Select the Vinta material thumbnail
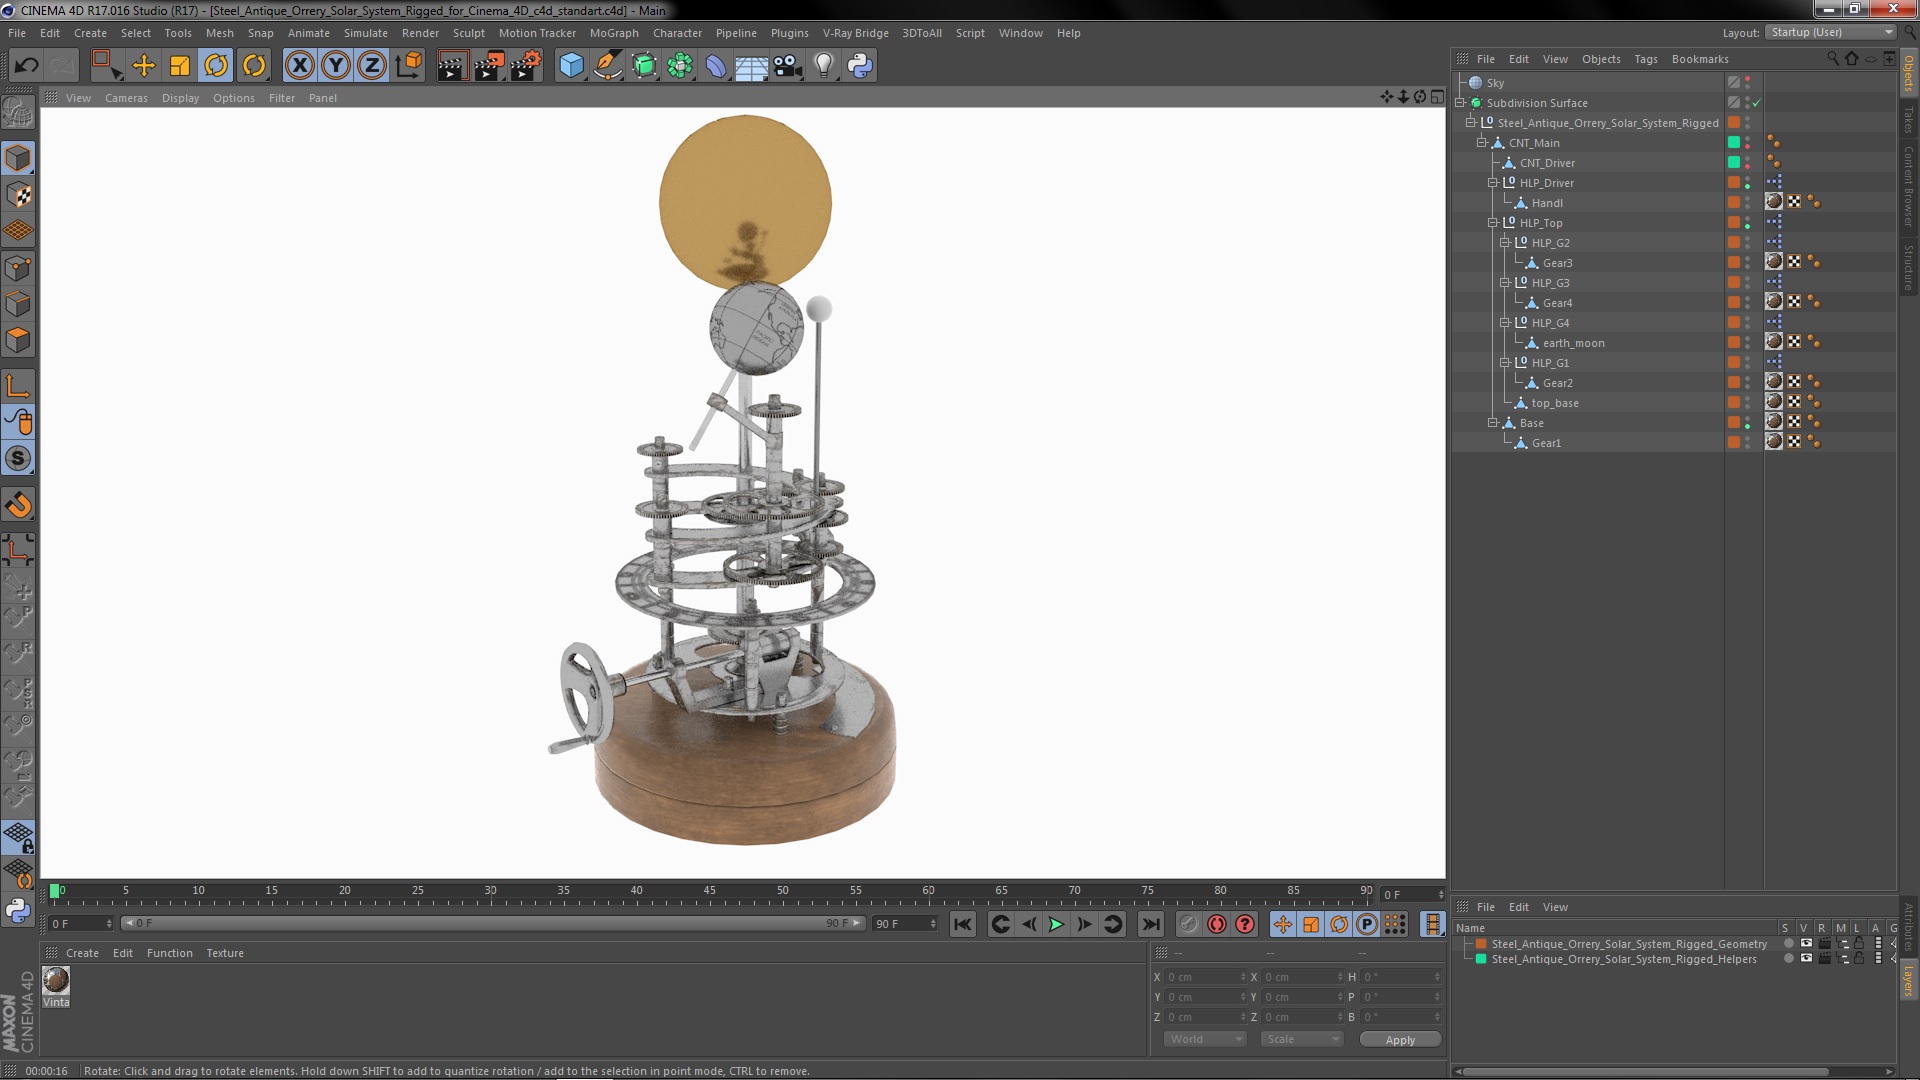The width and height of the screenshot is (1920, 1080). [x=56, y=980]
